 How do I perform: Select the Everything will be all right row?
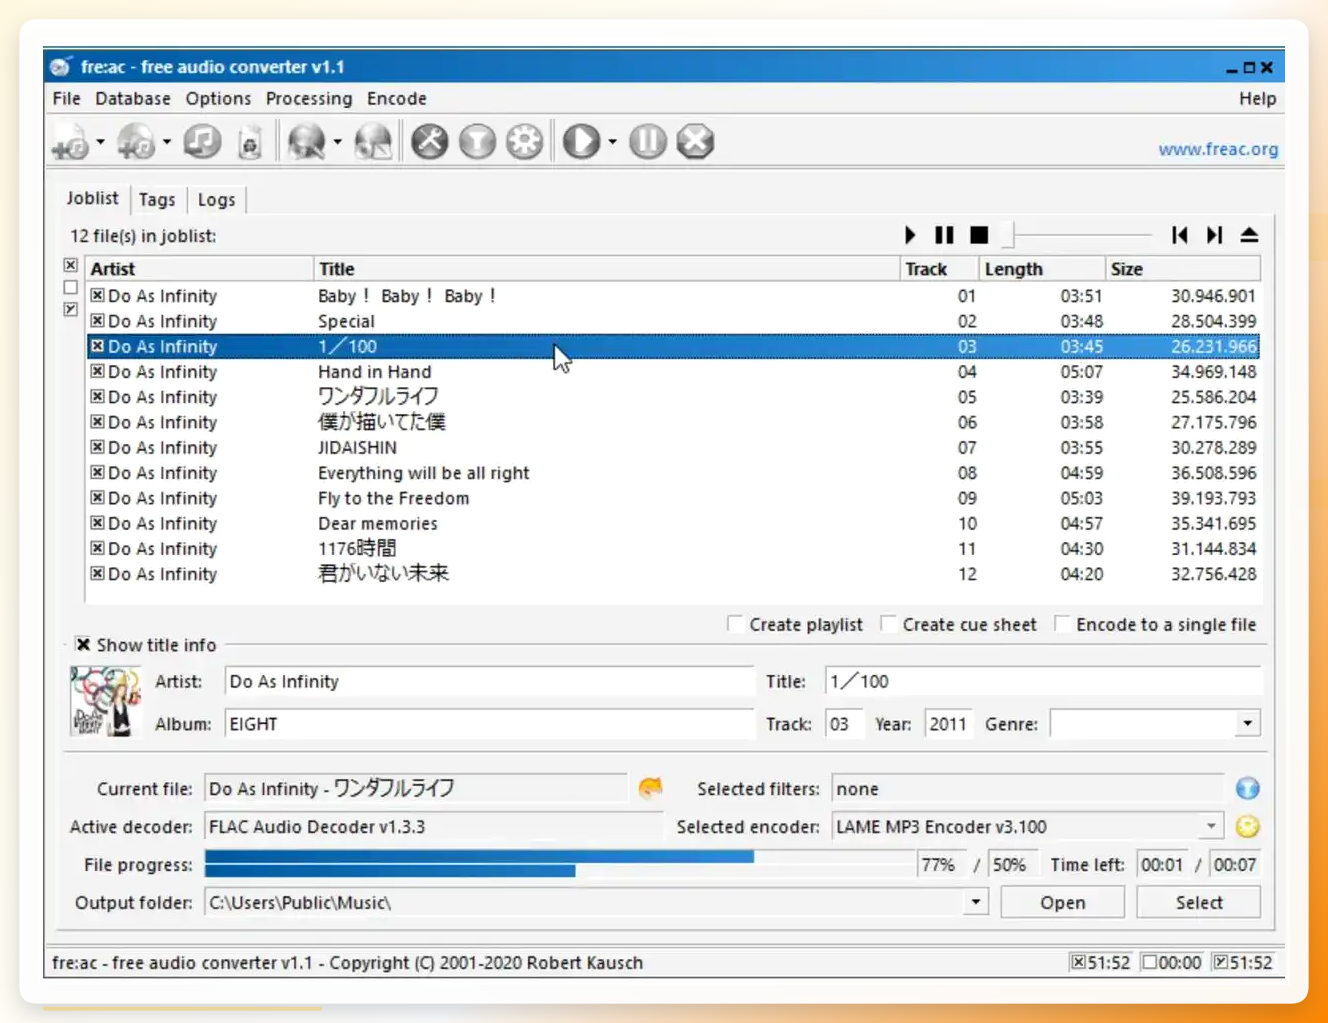click(x=673, y=473)
